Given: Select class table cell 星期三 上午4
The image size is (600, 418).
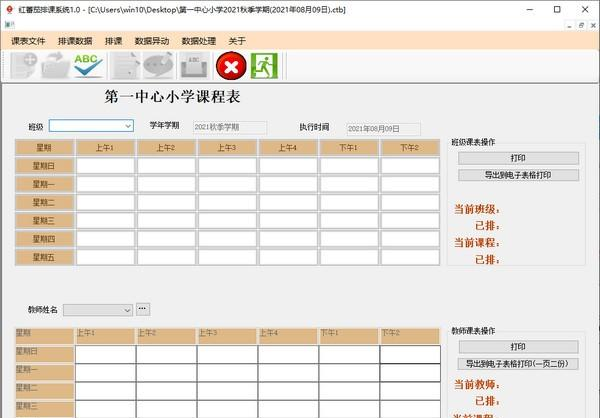Looking at the screenshot, I should click(288, 220).
